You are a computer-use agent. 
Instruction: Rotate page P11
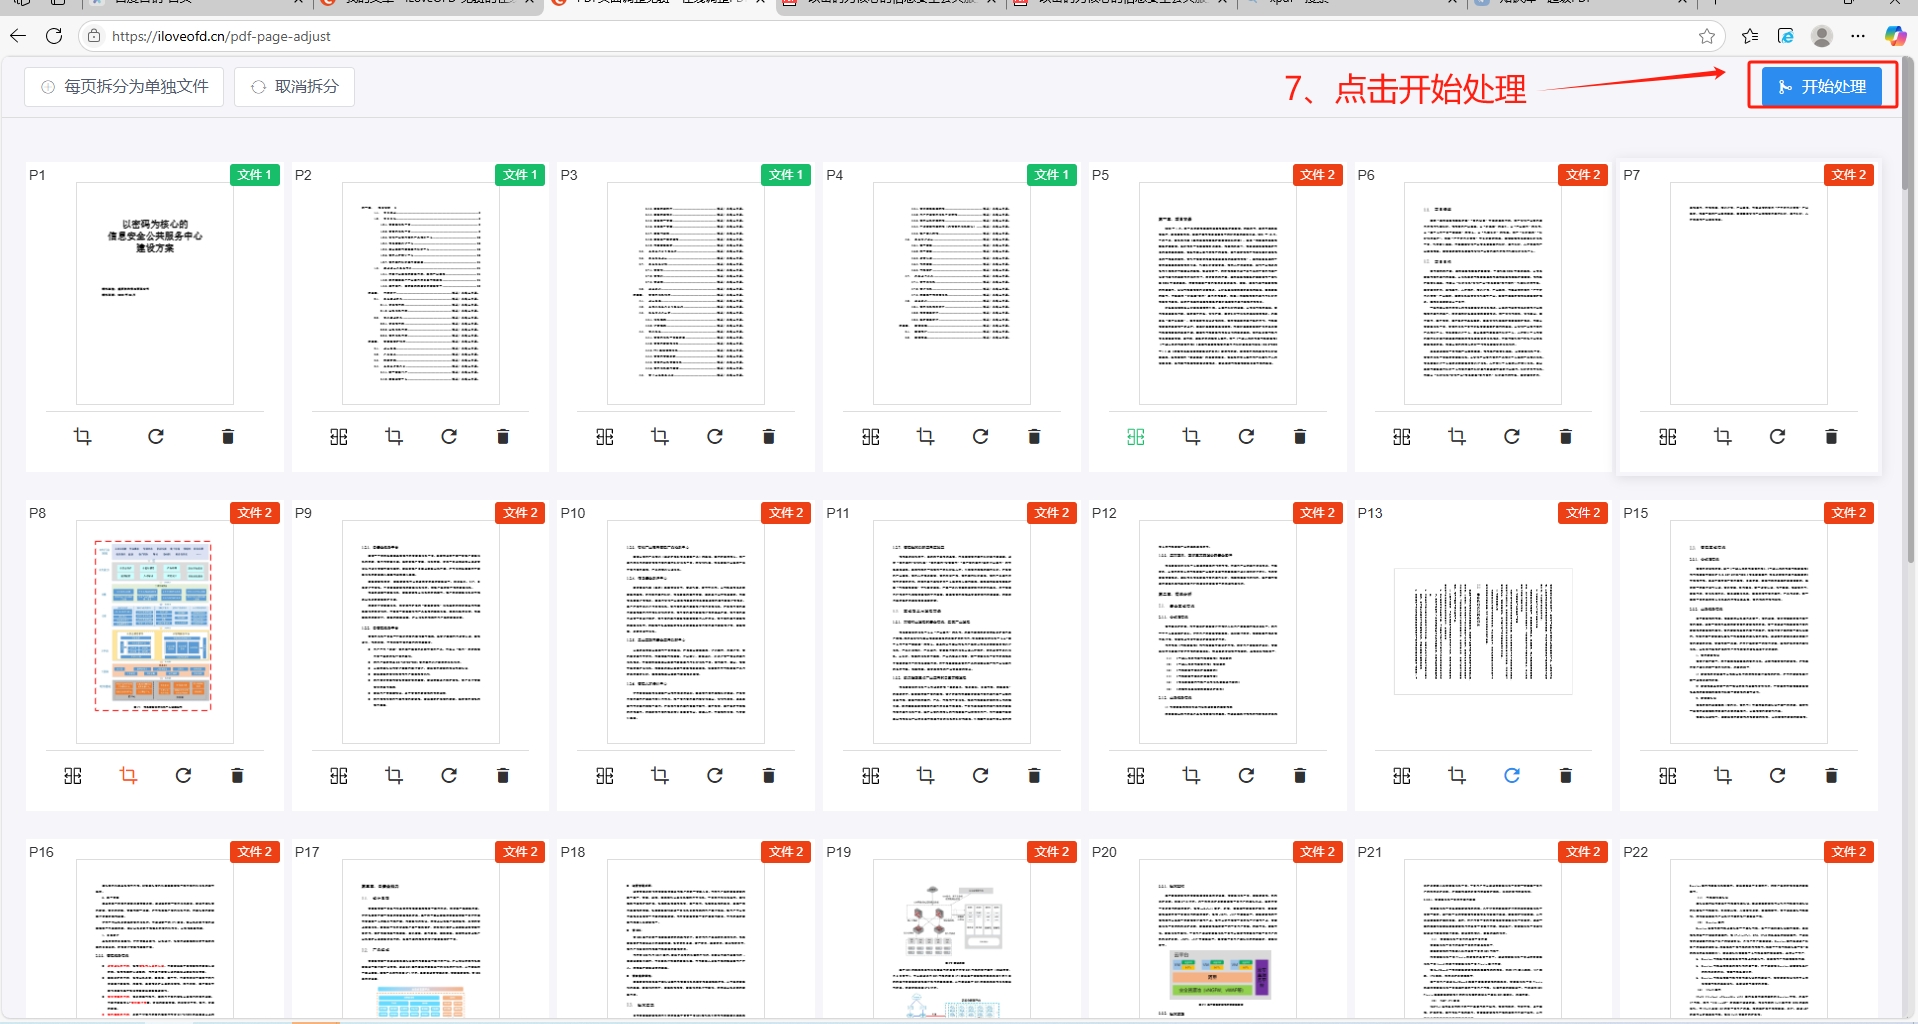pyautogui.click(x=980, y=775)
